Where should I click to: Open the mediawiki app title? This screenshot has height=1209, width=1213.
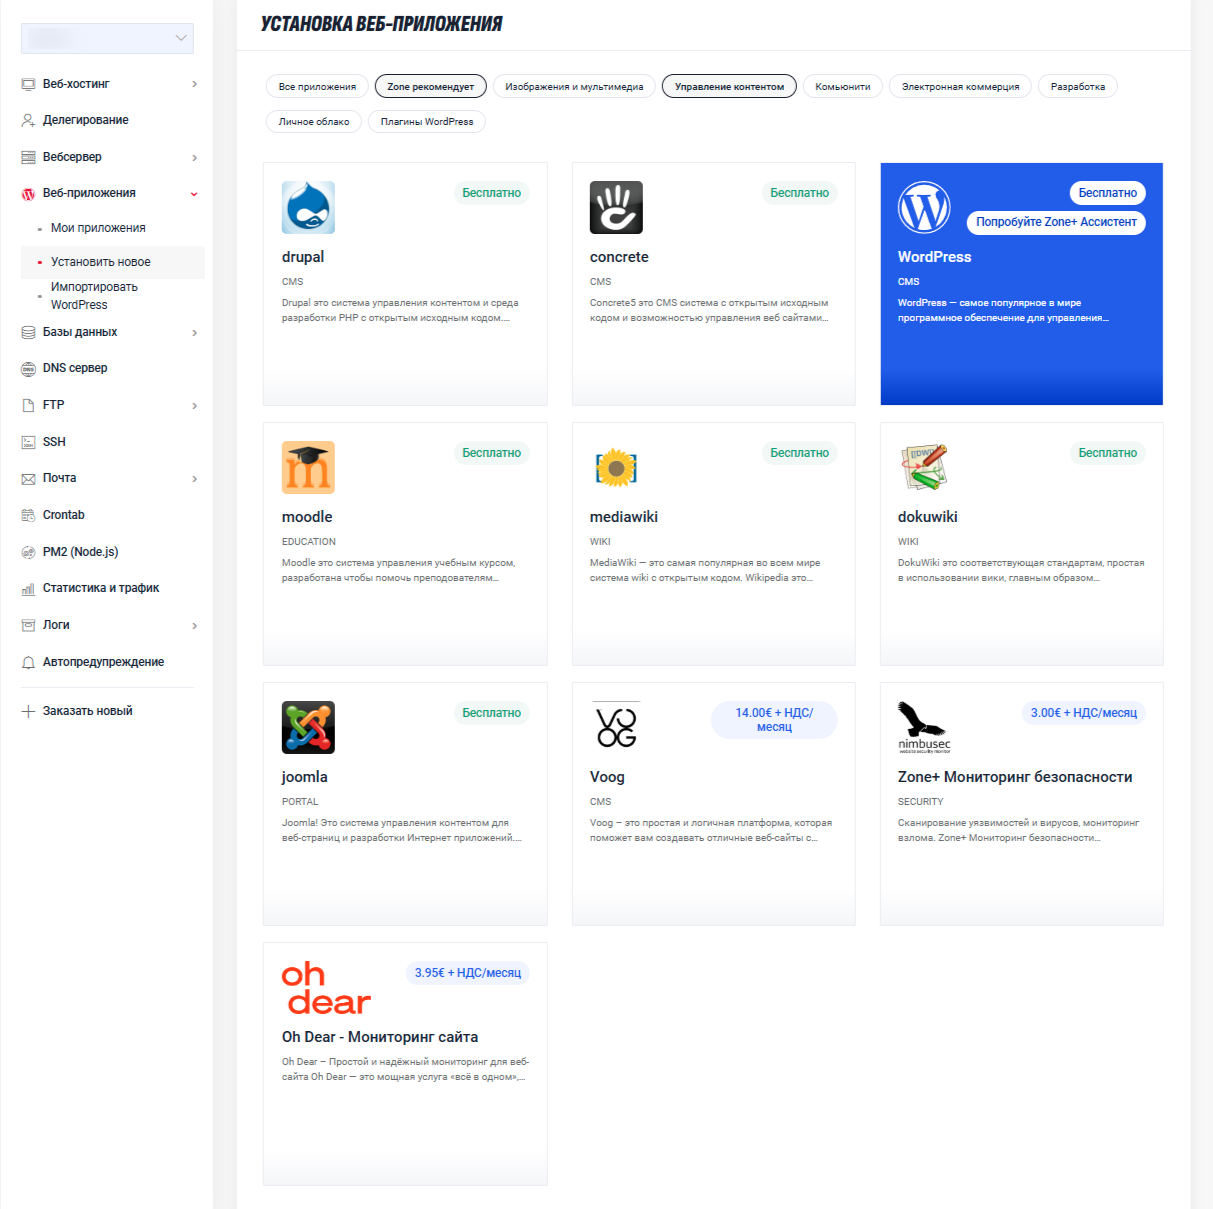[624, 517]
